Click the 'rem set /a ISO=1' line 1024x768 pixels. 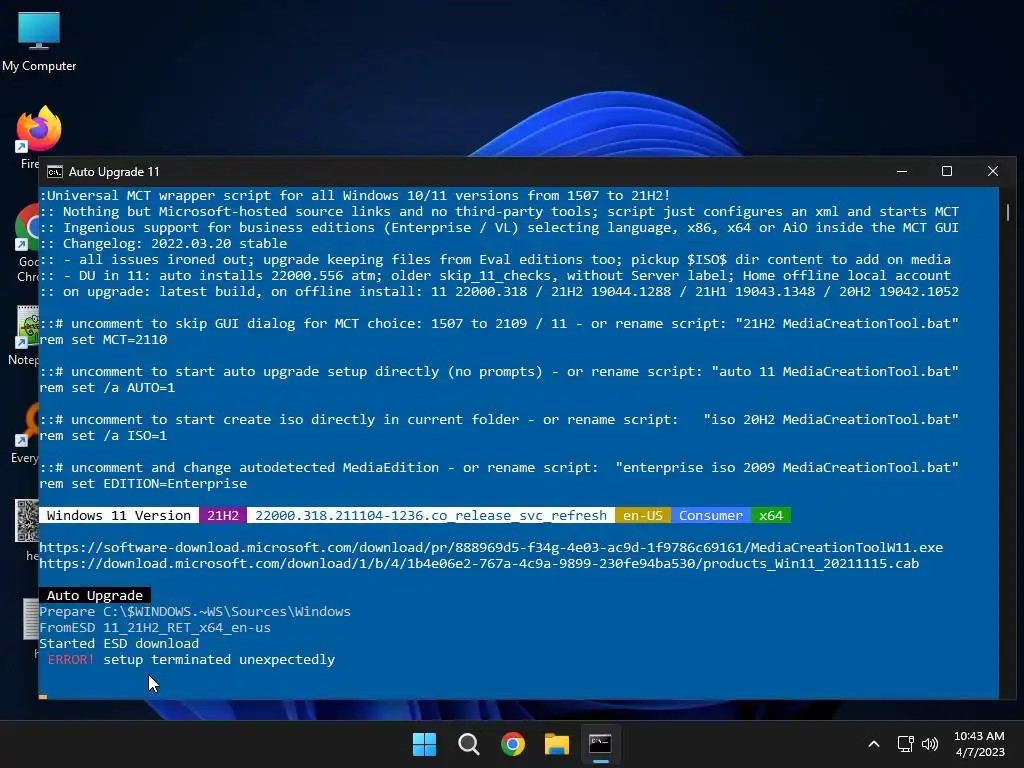(103, 436)
